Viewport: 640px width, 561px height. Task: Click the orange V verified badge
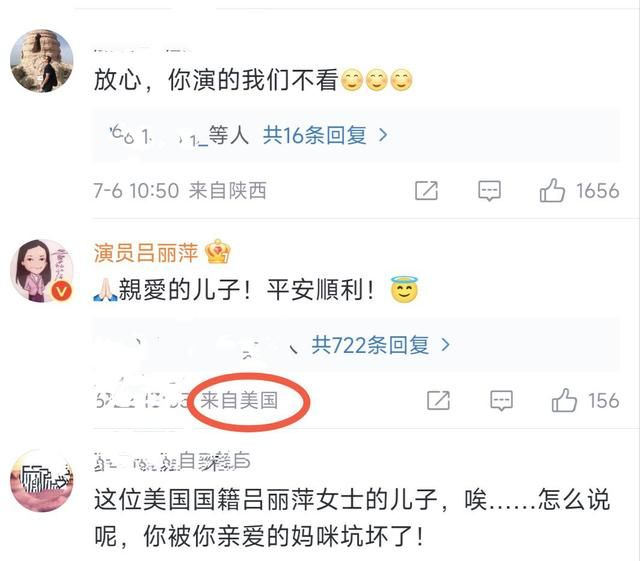(62, 292)
